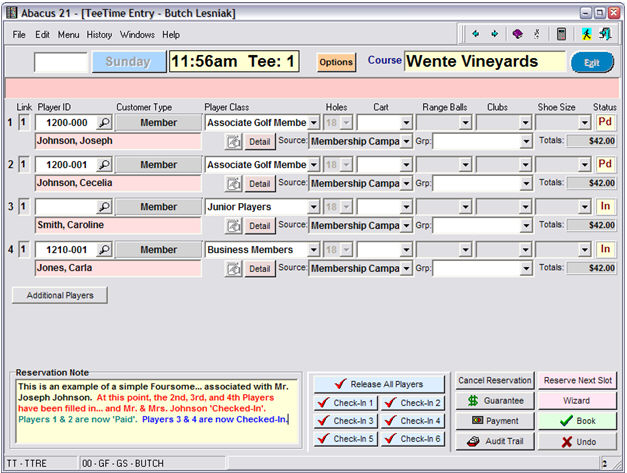Viewport: 627px width, 473px height.
Task: Click the camera icon beside player 2 Detail
Action: 234,184
